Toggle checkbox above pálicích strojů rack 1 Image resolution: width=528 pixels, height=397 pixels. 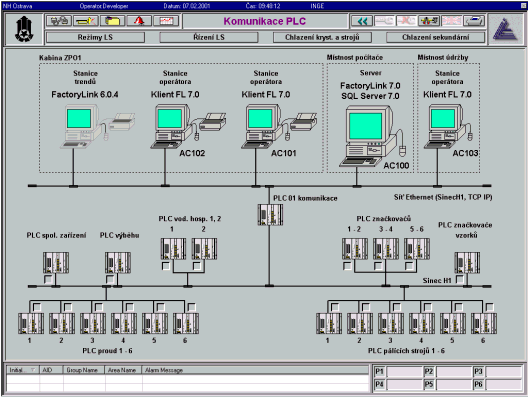click(x=335, y=307)
